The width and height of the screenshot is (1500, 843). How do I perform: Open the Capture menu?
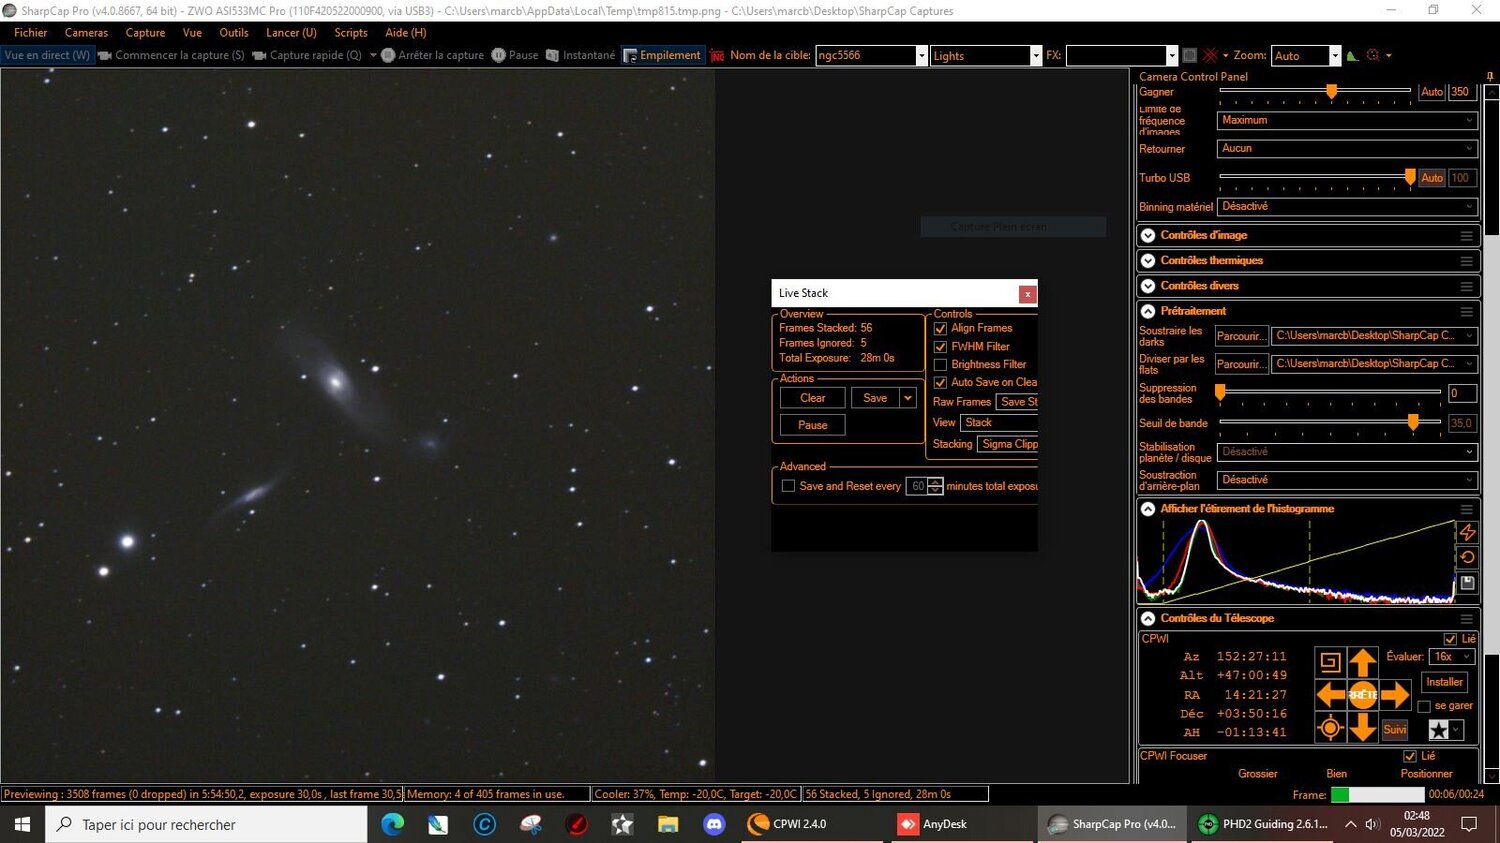(x=145, y=32)
